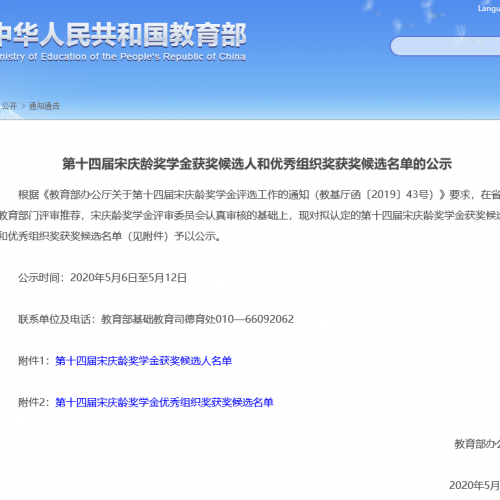The image size is (500, 500).
Task: Click the line ending 予以公示。
Action: click(110, 236)
